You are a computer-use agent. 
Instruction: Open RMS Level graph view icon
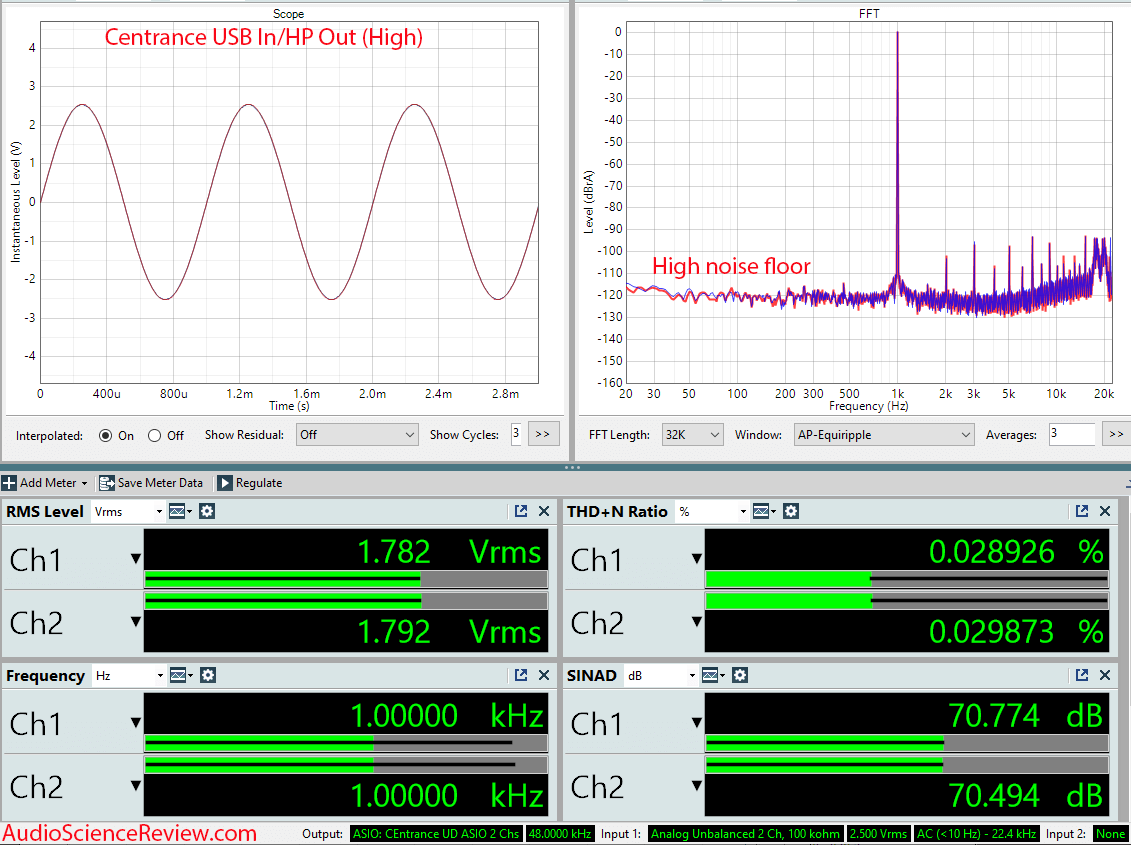(177, 512)
